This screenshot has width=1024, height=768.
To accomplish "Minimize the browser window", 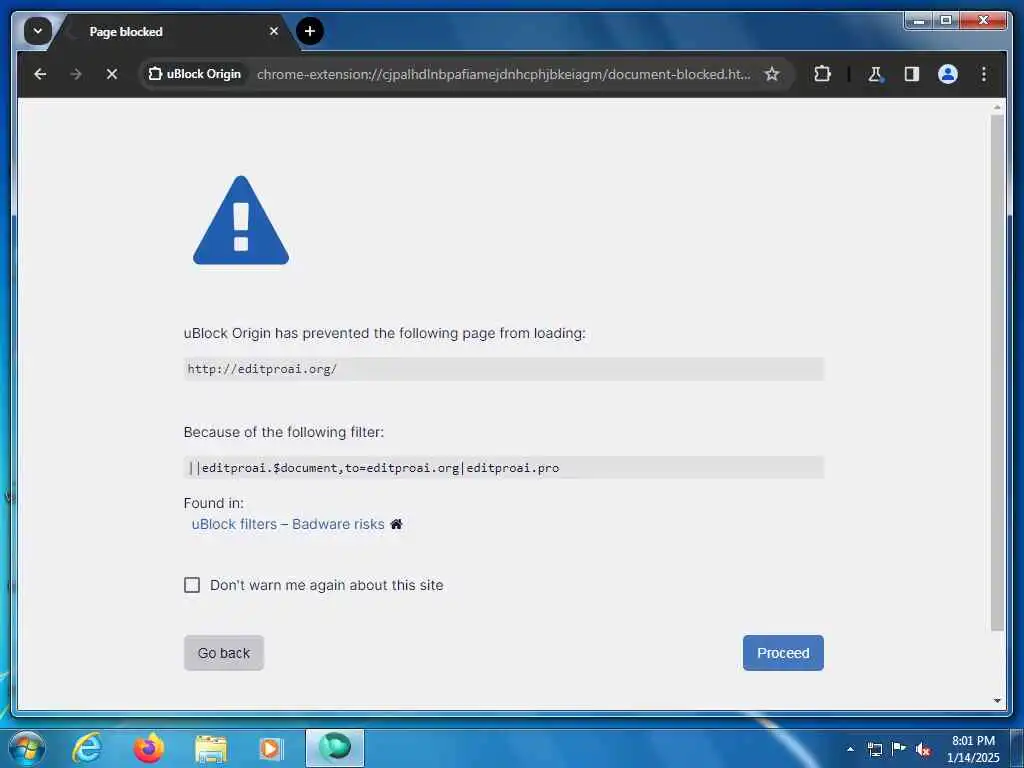I will [919, 21].
